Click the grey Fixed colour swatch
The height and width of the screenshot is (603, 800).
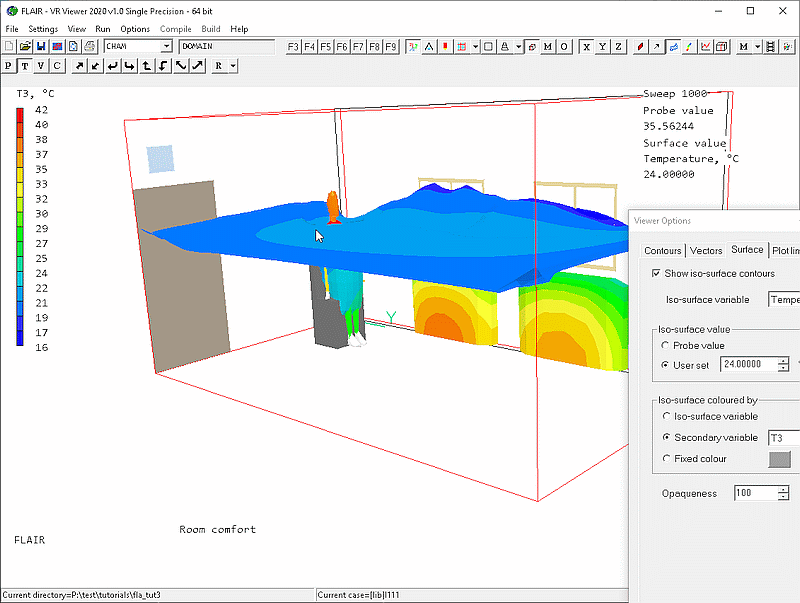pyautogui.click(x=779, y=459)
